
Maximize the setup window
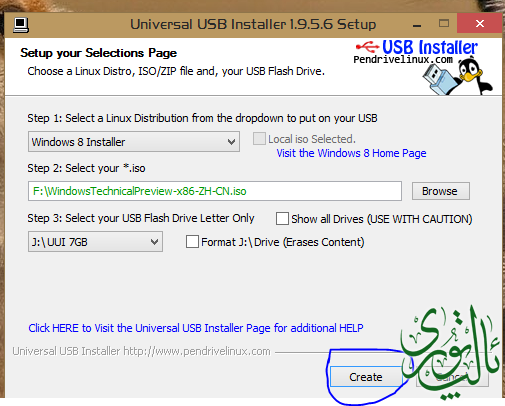pyautogui.click(x=444, y=24)
